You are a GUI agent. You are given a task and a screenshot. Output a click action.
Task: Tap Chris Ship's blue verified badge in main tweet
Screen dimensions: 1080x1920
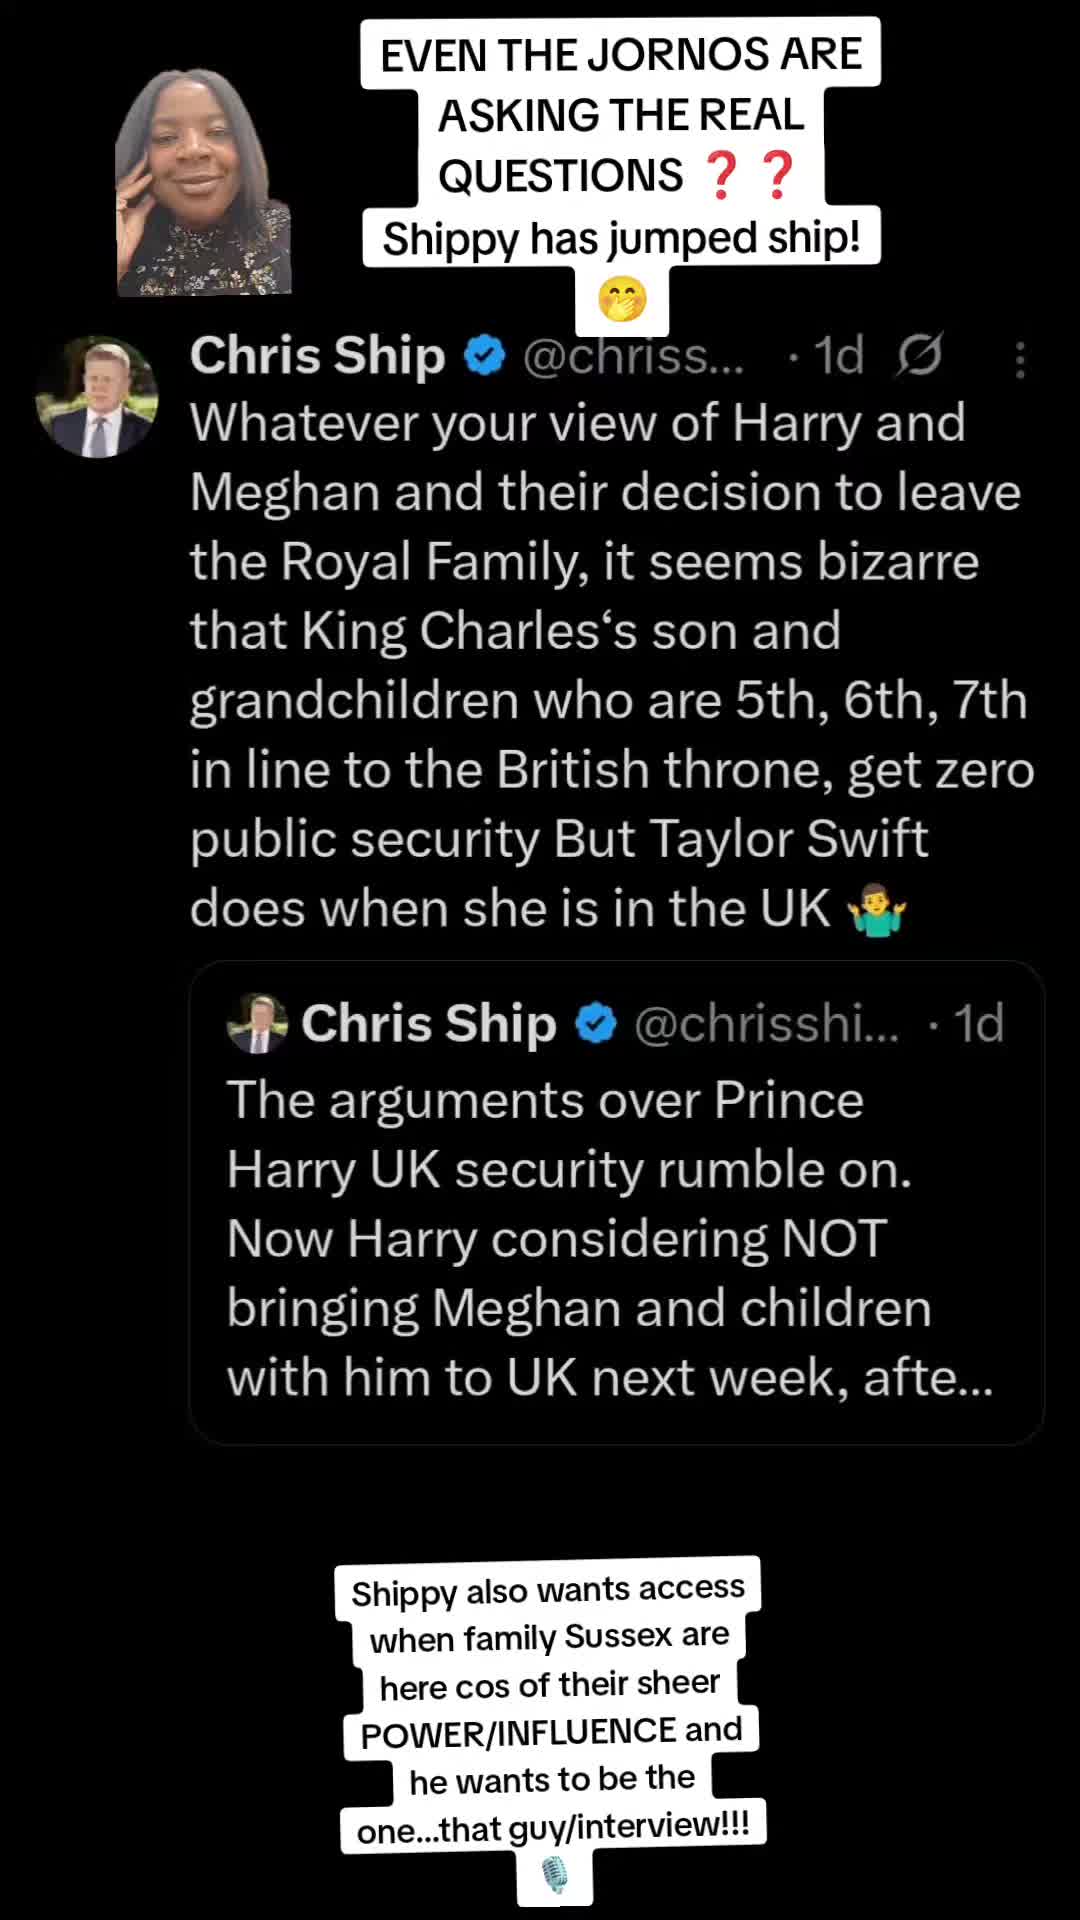coord(485,356)
